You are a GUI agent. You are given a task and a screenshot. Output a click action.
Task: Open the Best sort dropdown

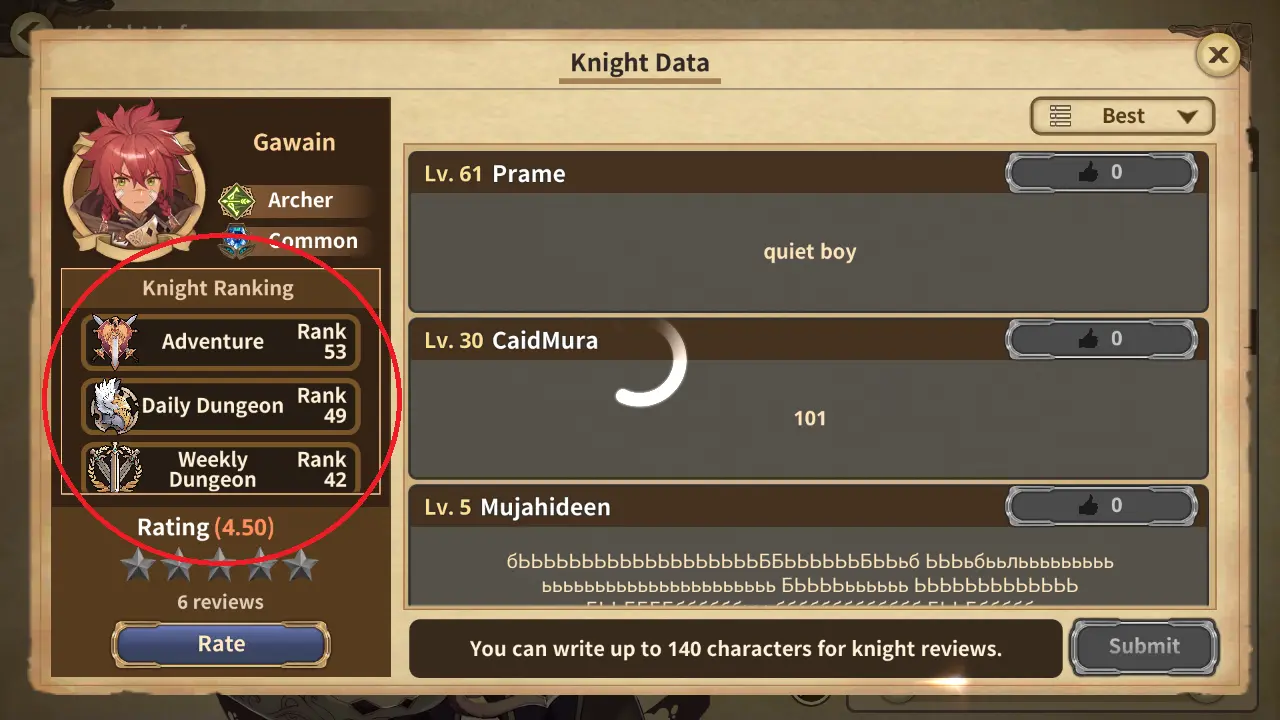click(1122, 116)
